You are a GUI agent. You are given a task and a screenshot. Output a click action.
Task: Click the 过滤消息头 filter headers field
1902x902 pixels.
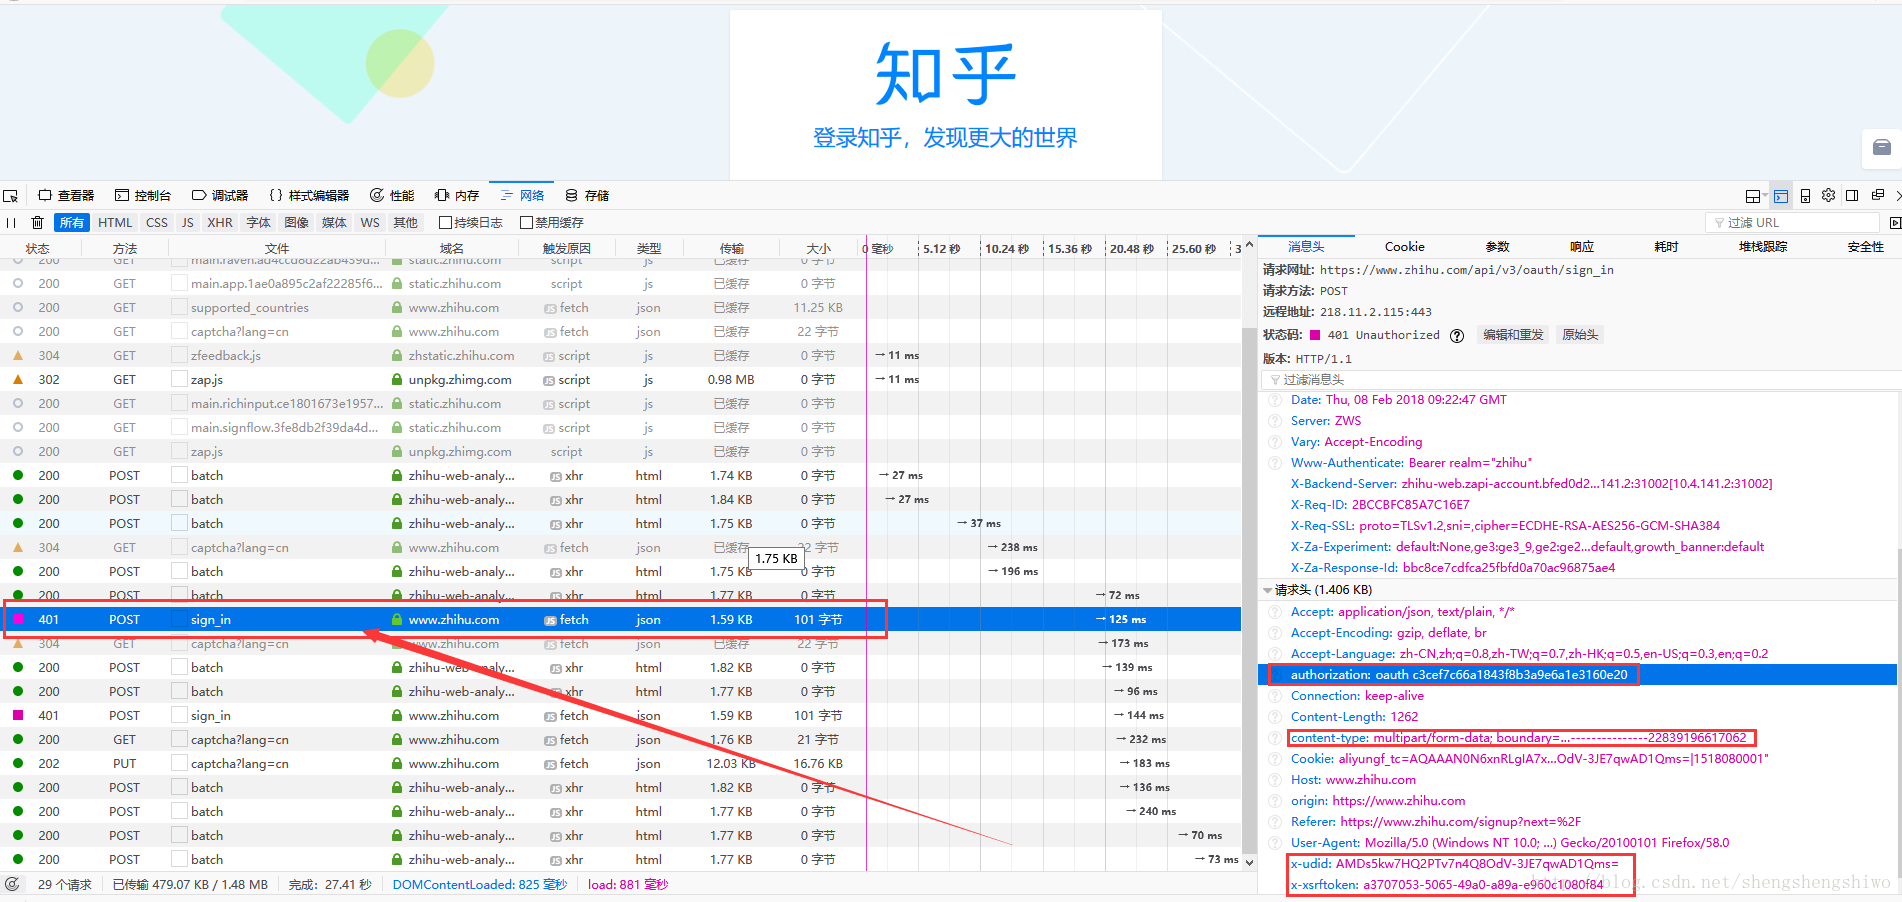pos(1580,380)
